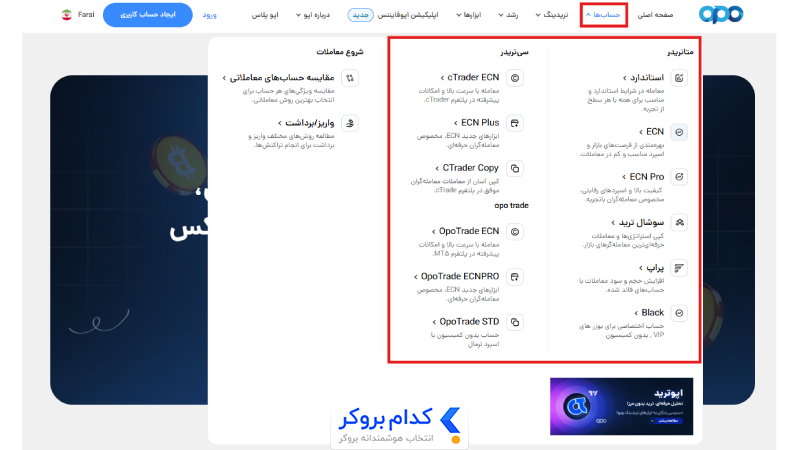Expand the تریدینگ menu
800x450 pixels.
coord(552,15)
